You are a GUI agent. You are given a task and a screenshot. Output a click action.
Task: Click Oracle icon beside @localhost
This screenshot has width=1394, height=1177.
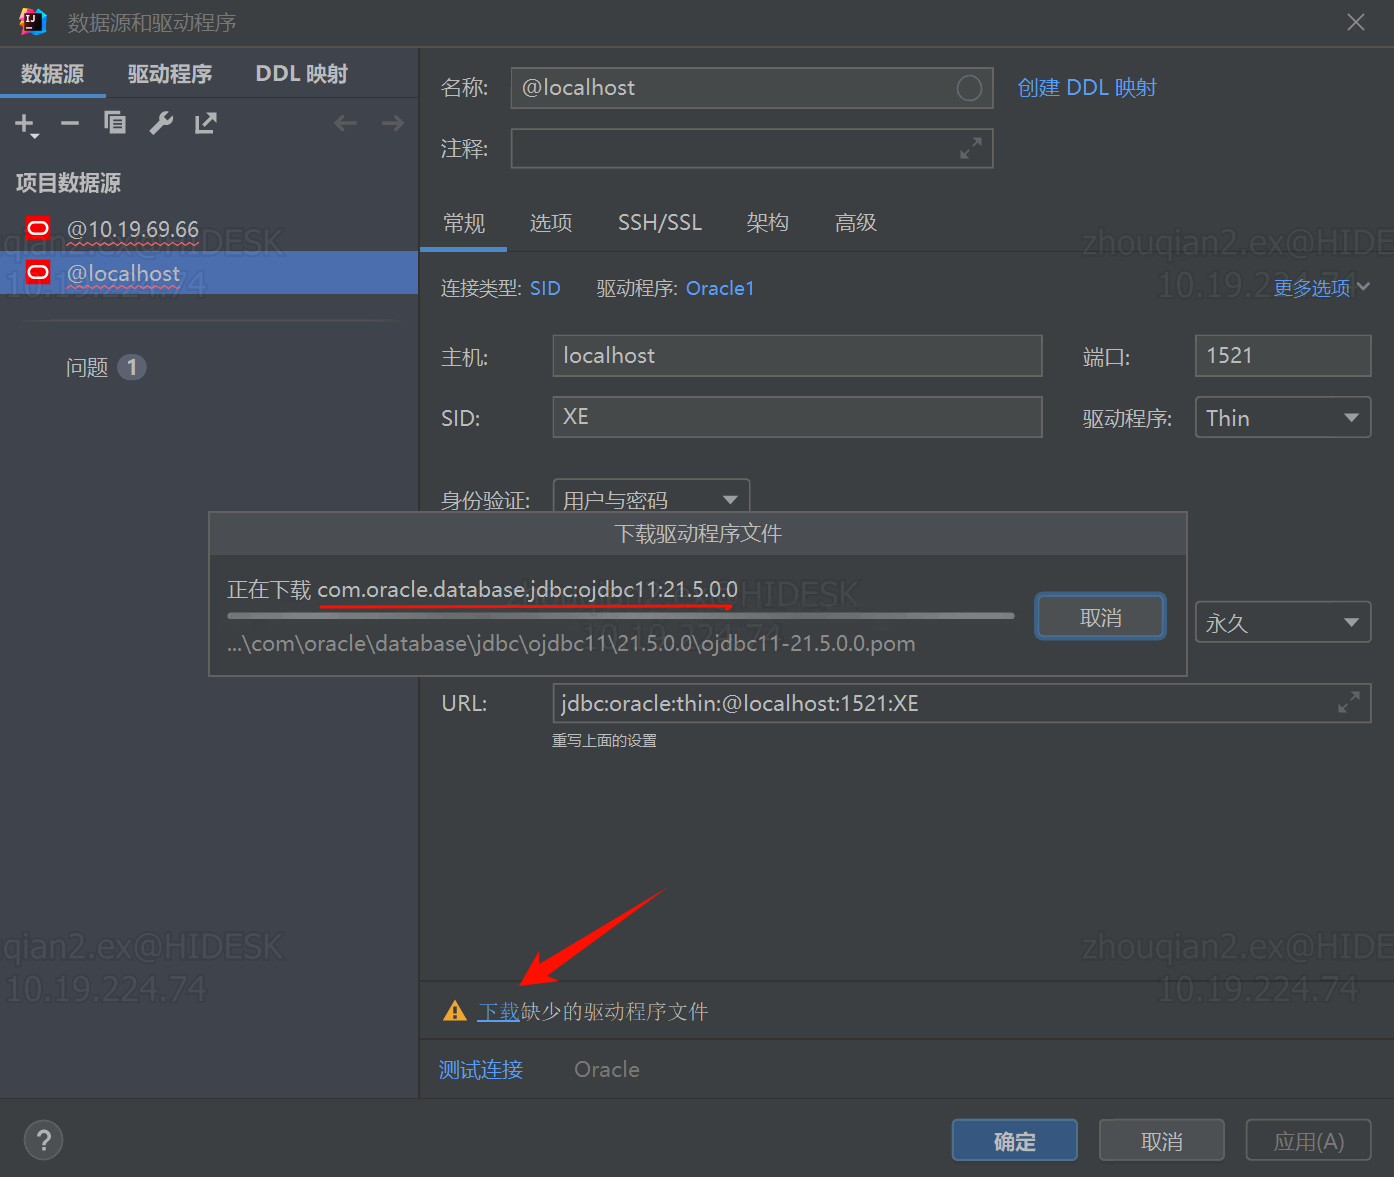[38, 272]
